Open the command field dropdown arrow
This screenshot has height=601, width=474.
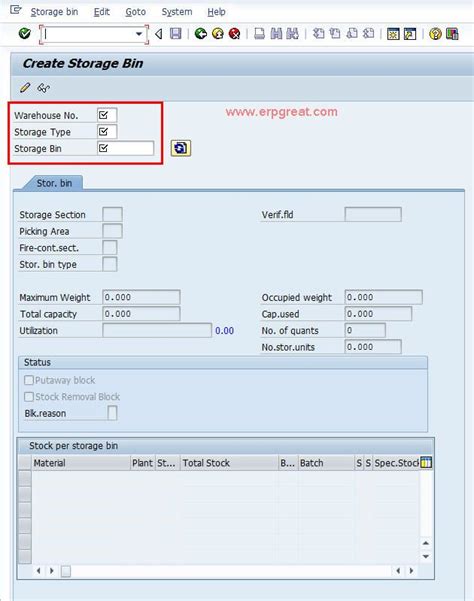(139, 34)
